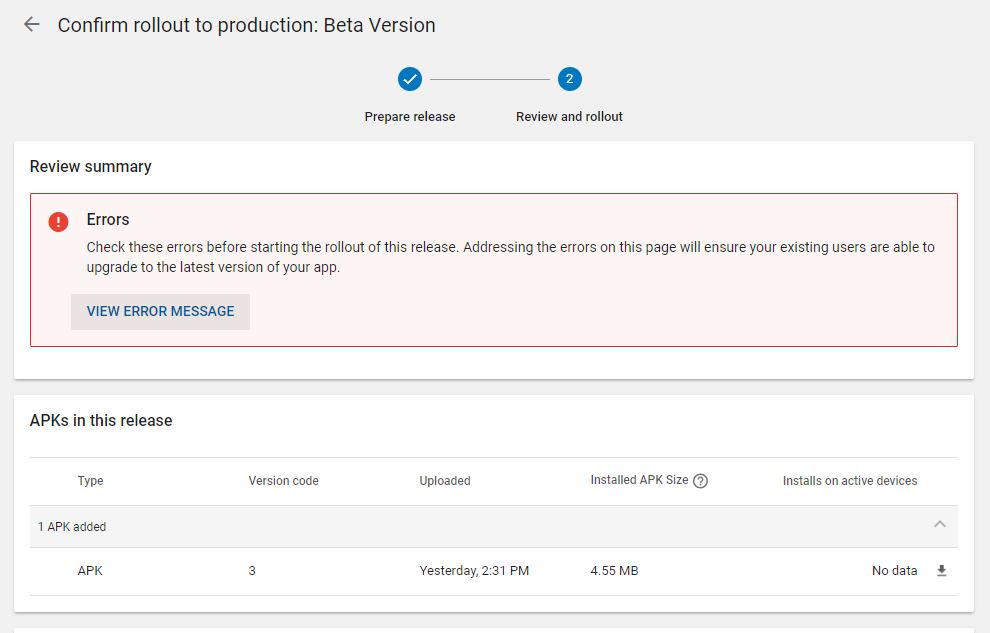This screenshot has width=990, height=633.
Task: Click the Installed APK Size column header
Action: point(639,480)
